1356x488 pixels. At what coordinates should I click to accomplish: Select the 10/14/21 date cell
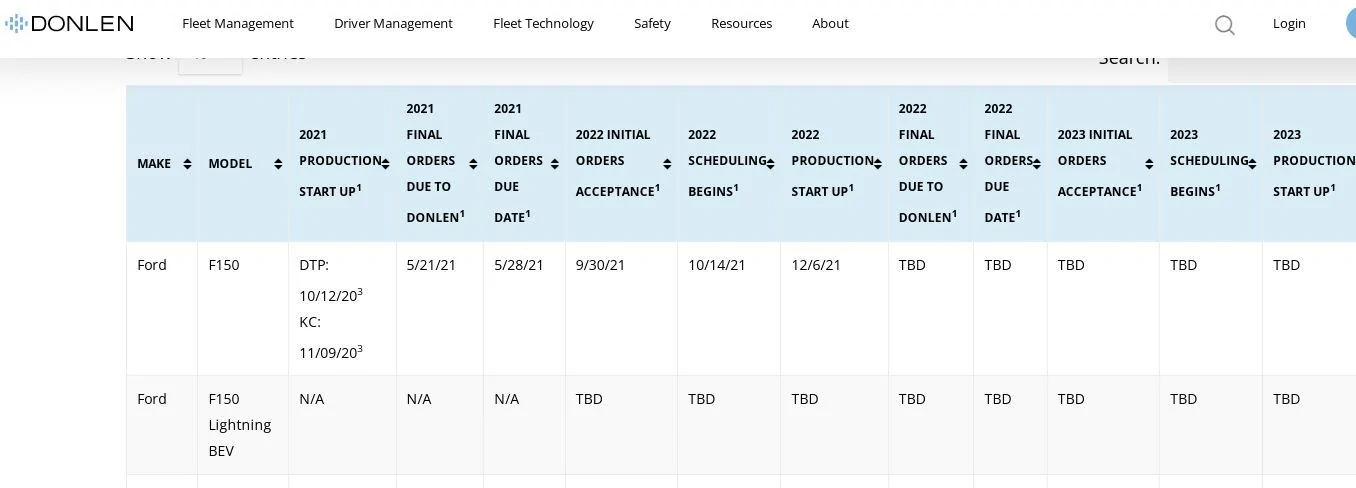[x=729, y=308]
